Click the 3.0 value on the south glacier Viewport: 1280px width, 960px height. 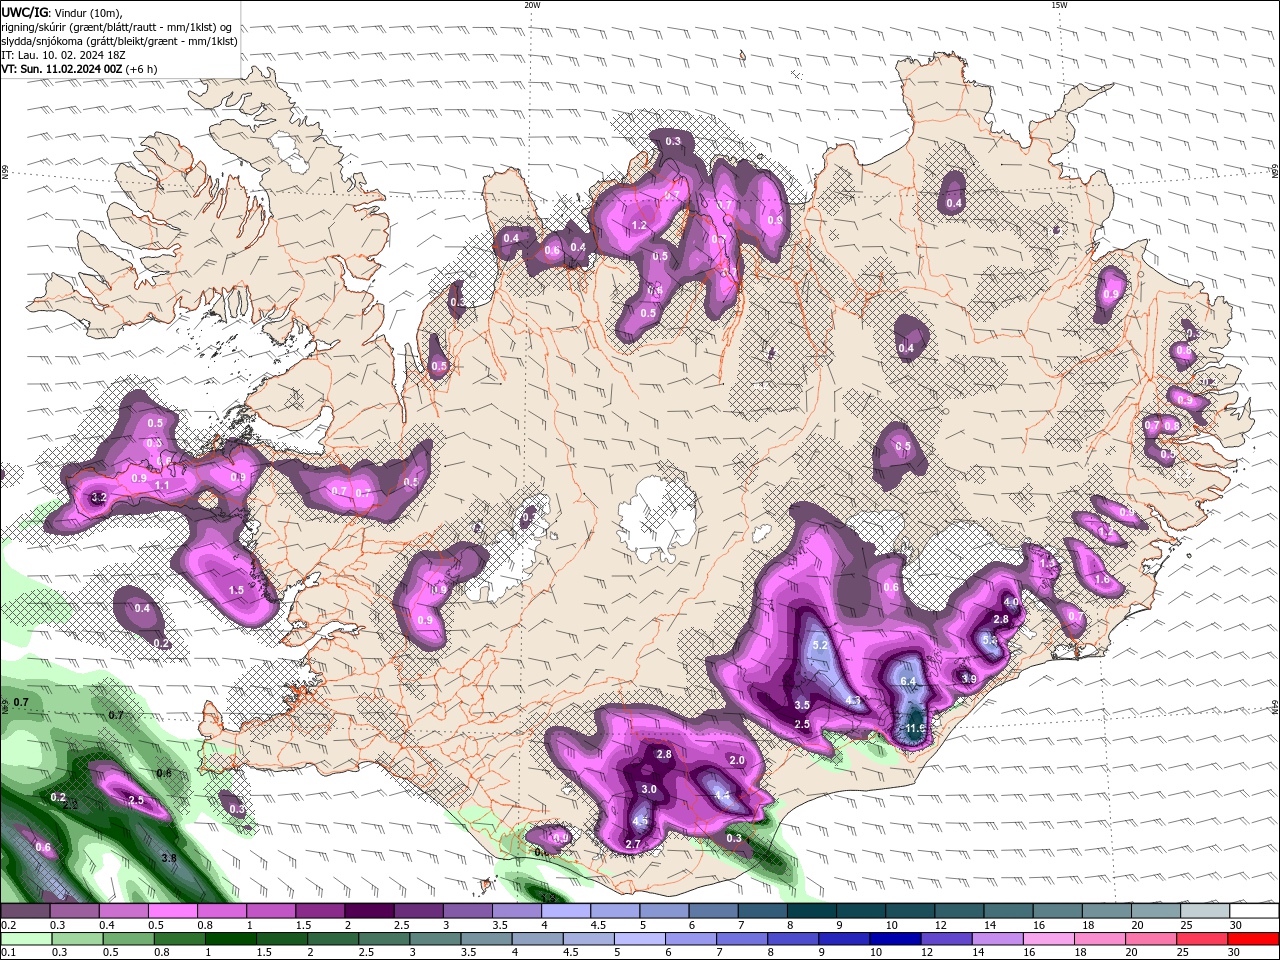coord(648,789)
